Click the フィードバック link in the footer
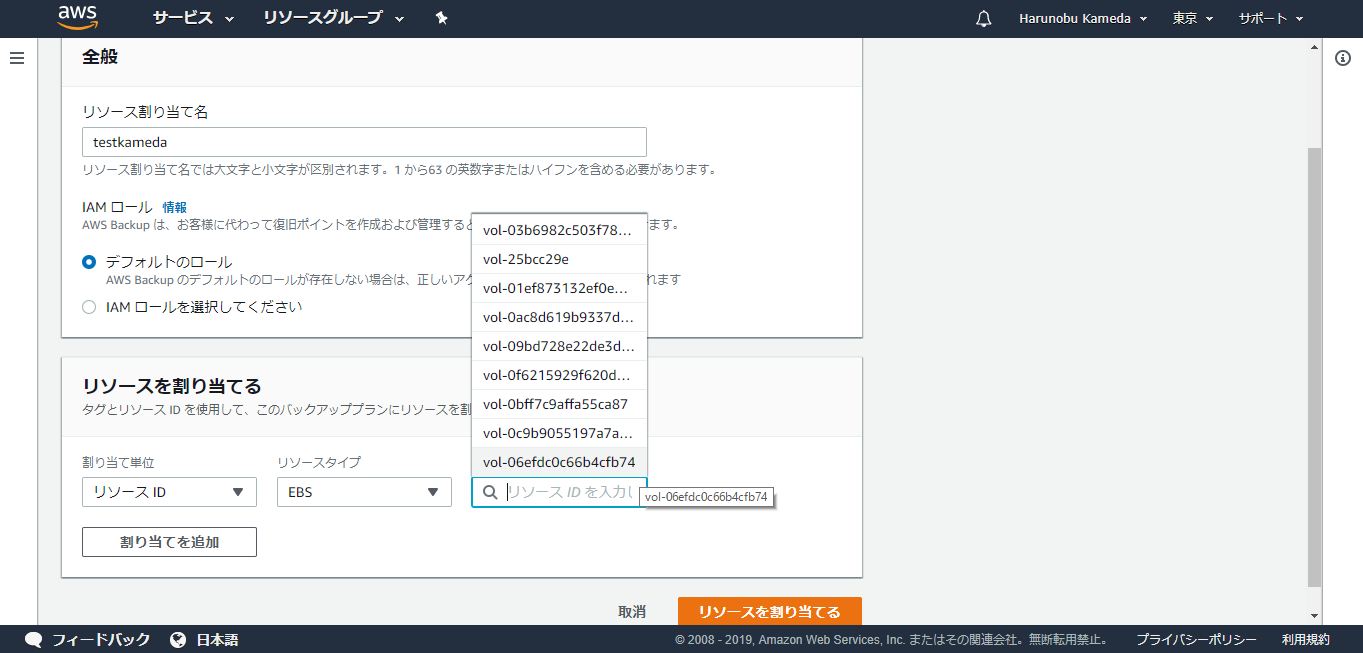Screen dimensions: 1363x653 (x=101, y=640)
